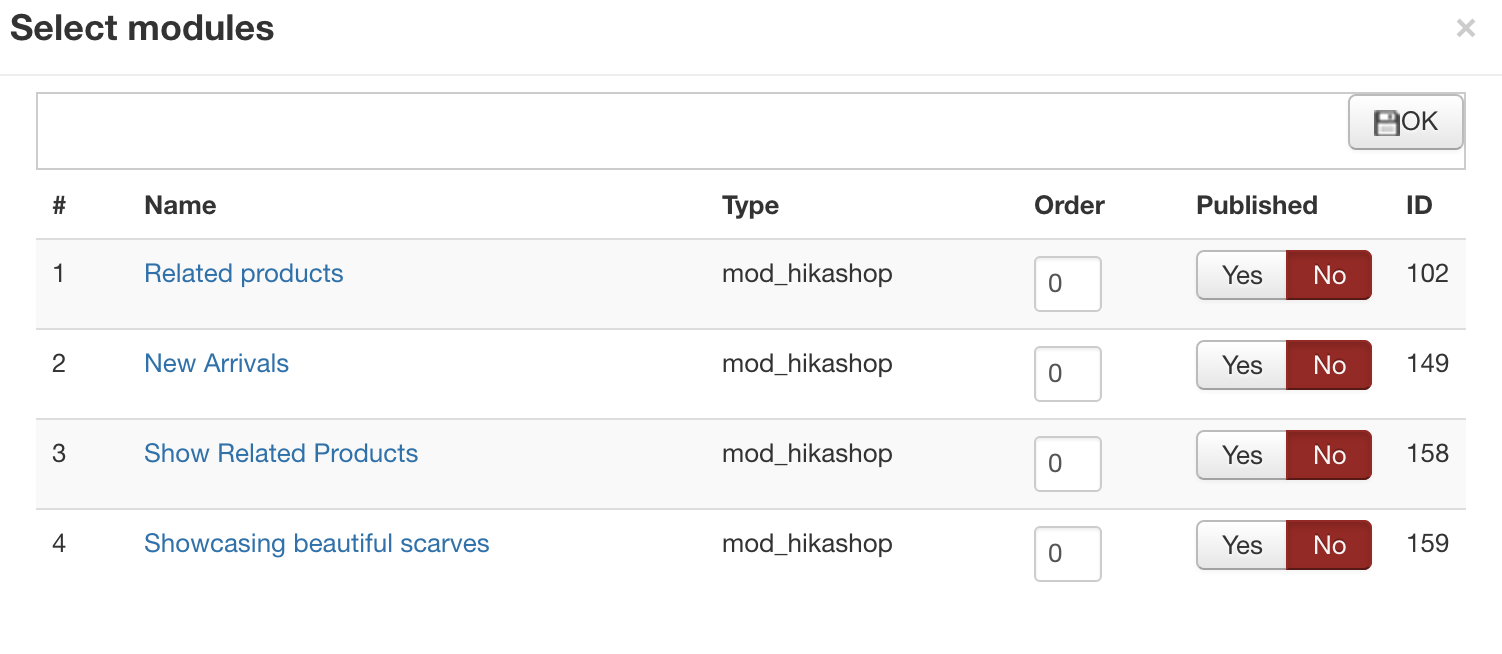Open the Show Related Products link

pos(281,454)
